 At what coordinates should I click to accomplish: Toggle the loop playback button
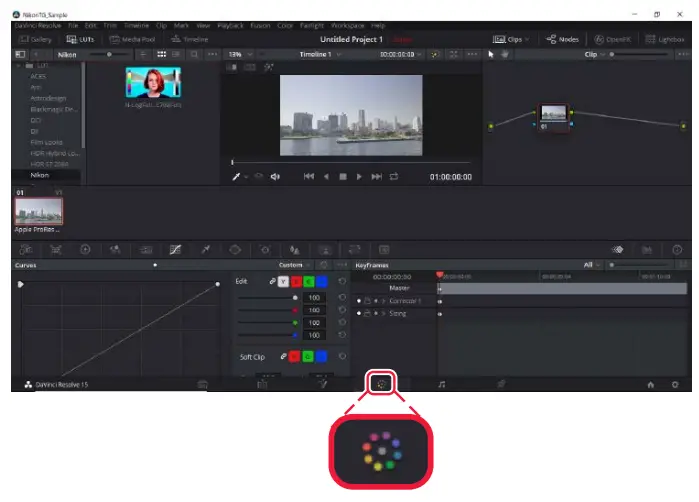coord(394,176)
